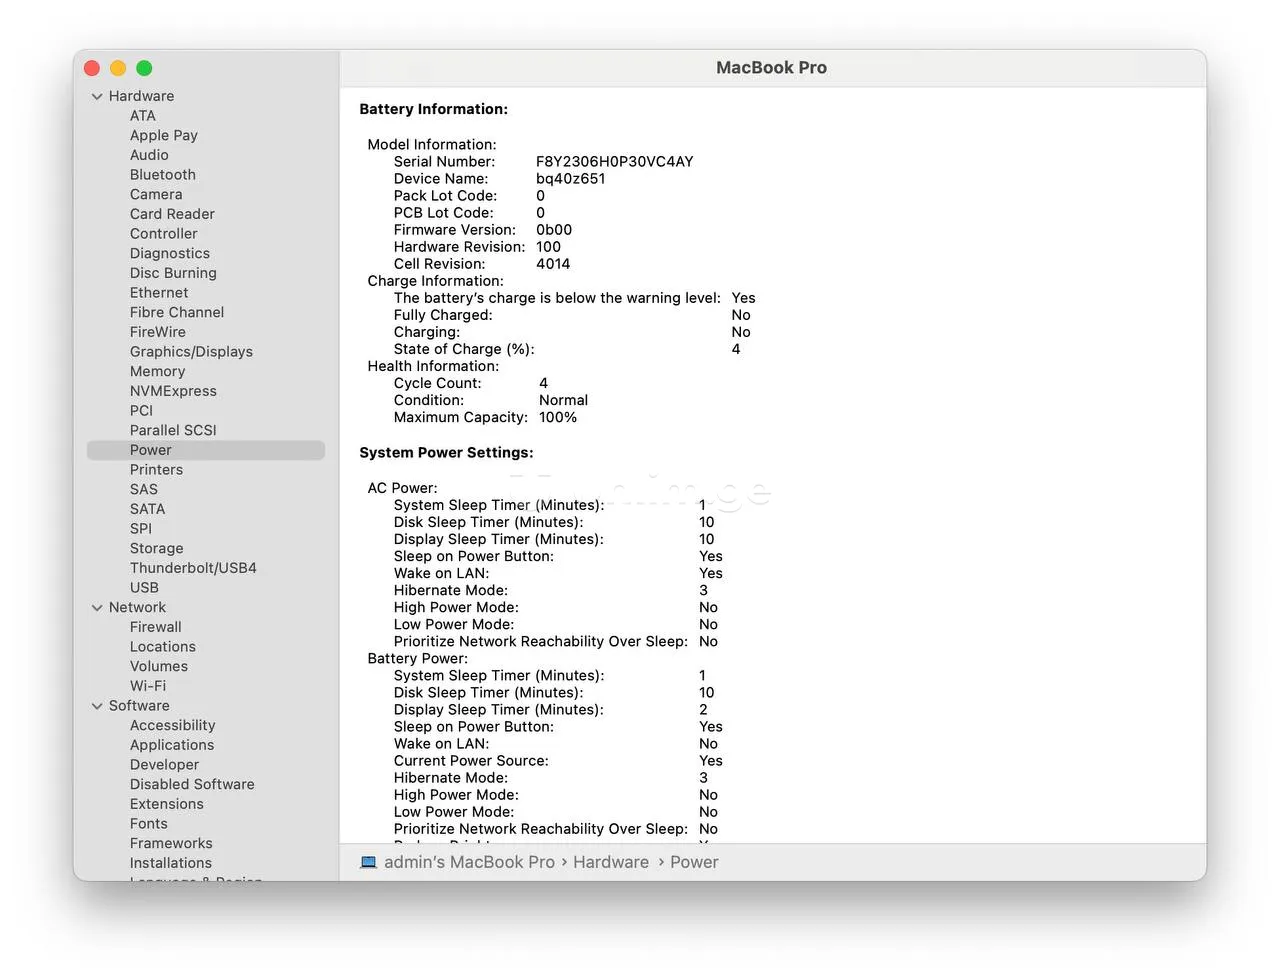1280x978 pixels.
Task: Open the Disabled Software entry
Action: [x=192, y=784]
